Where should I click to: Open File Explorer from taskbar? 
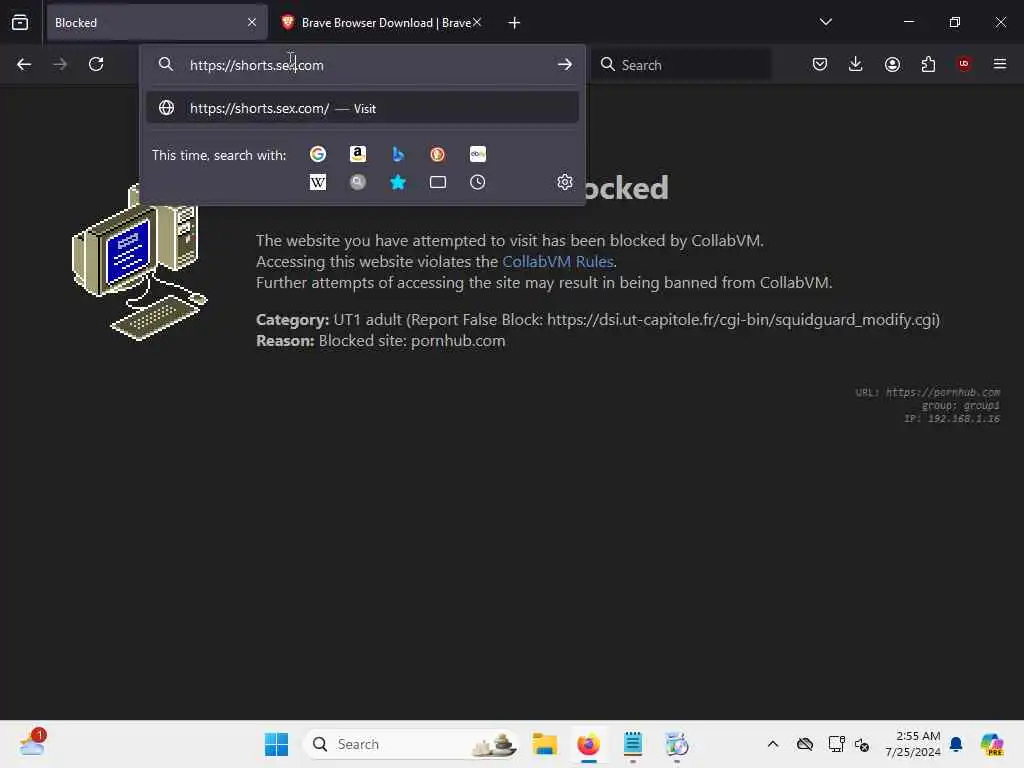[x=544, y=744]
